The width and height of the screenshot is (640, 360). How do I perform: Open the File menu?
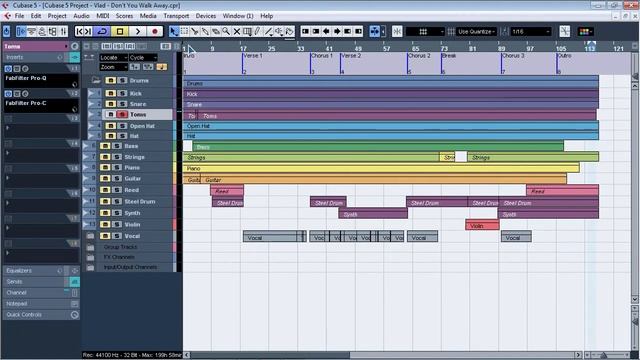click(x=19, y=16)
